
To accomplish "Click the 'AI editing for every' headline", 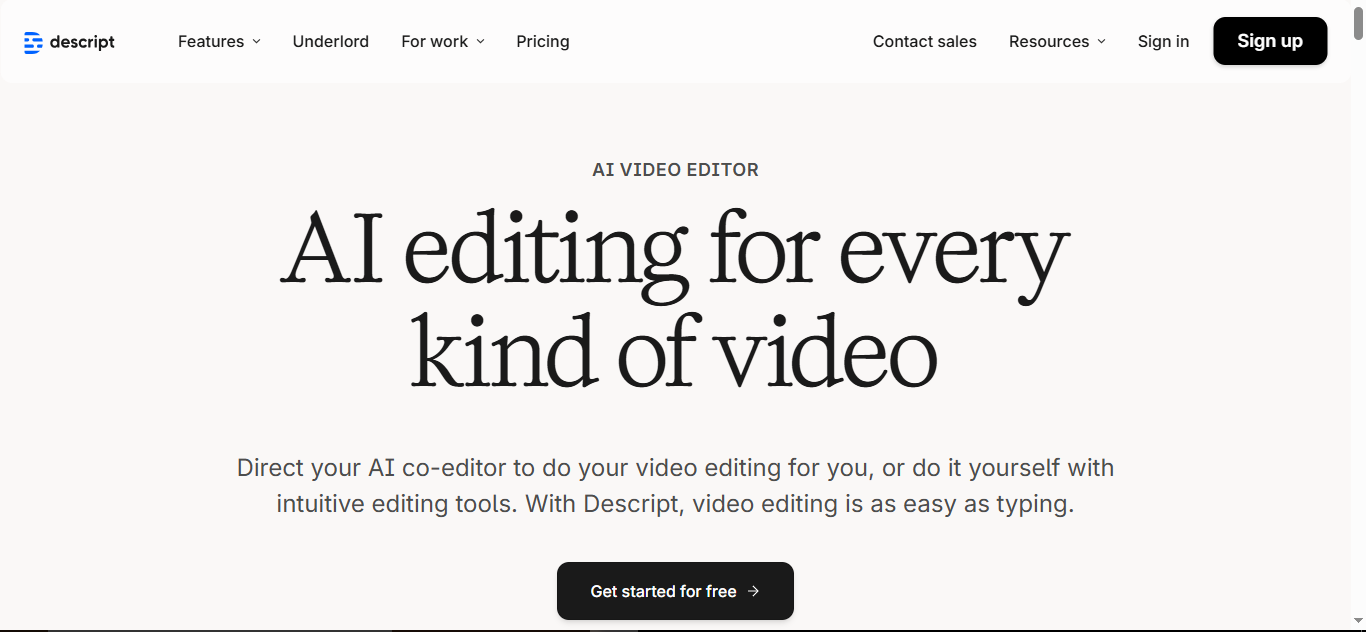I will (675, 248).
